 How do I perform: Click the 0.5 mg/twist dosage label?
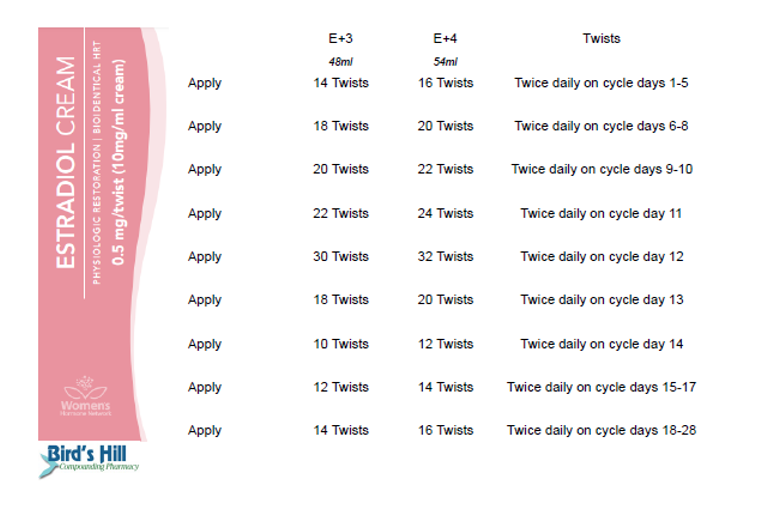(119, 162)
